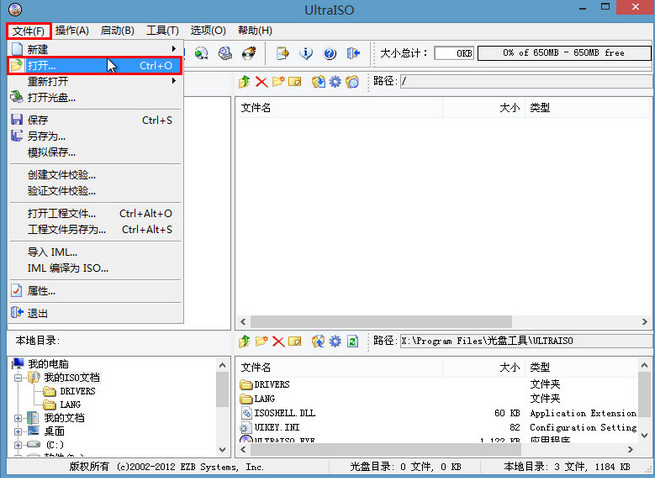Click the add files document toolbar icon
655x478 pixels.
(282, 53)
